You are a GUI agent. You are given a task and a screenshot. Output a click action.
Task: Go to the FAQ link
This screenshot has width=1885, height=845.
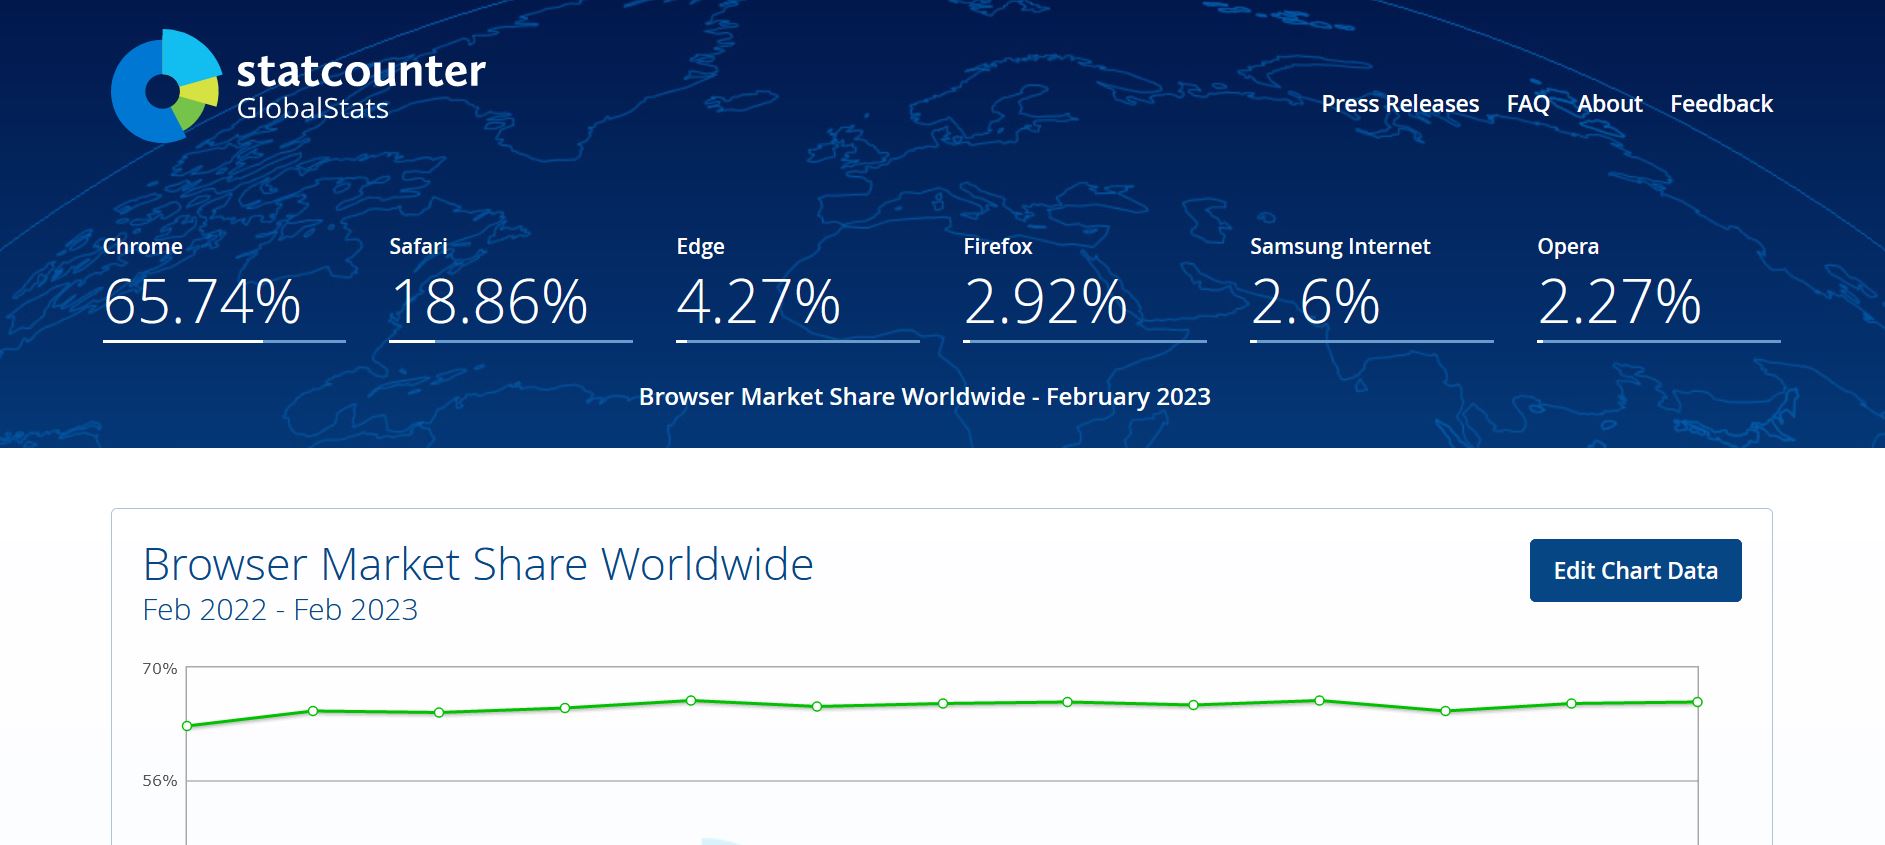pyautogui.click(x=1527, y=104)
